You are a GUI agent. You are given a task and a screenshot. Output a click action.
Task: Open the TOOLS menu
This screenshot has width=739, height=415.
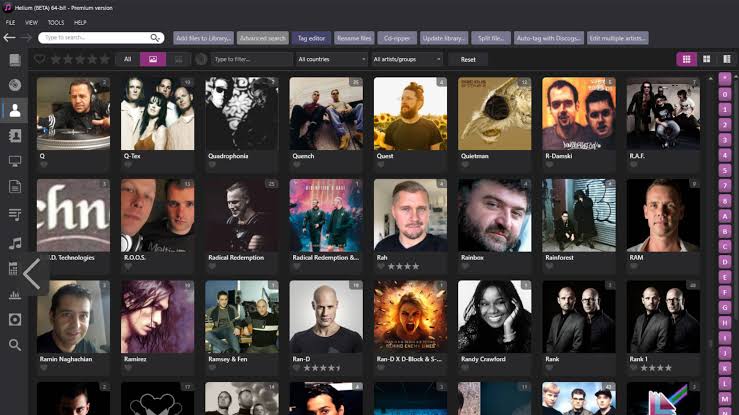click(56, 22)
